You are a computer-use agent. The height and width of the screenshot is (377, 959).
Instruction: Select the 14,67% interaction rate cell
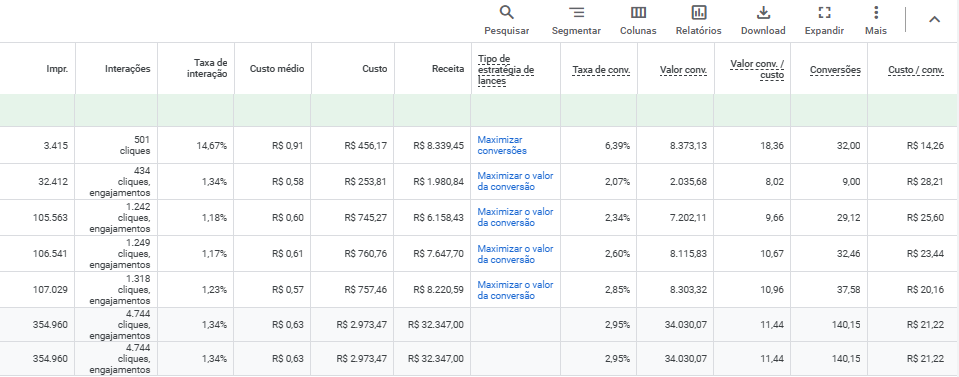tap(212, 146)
